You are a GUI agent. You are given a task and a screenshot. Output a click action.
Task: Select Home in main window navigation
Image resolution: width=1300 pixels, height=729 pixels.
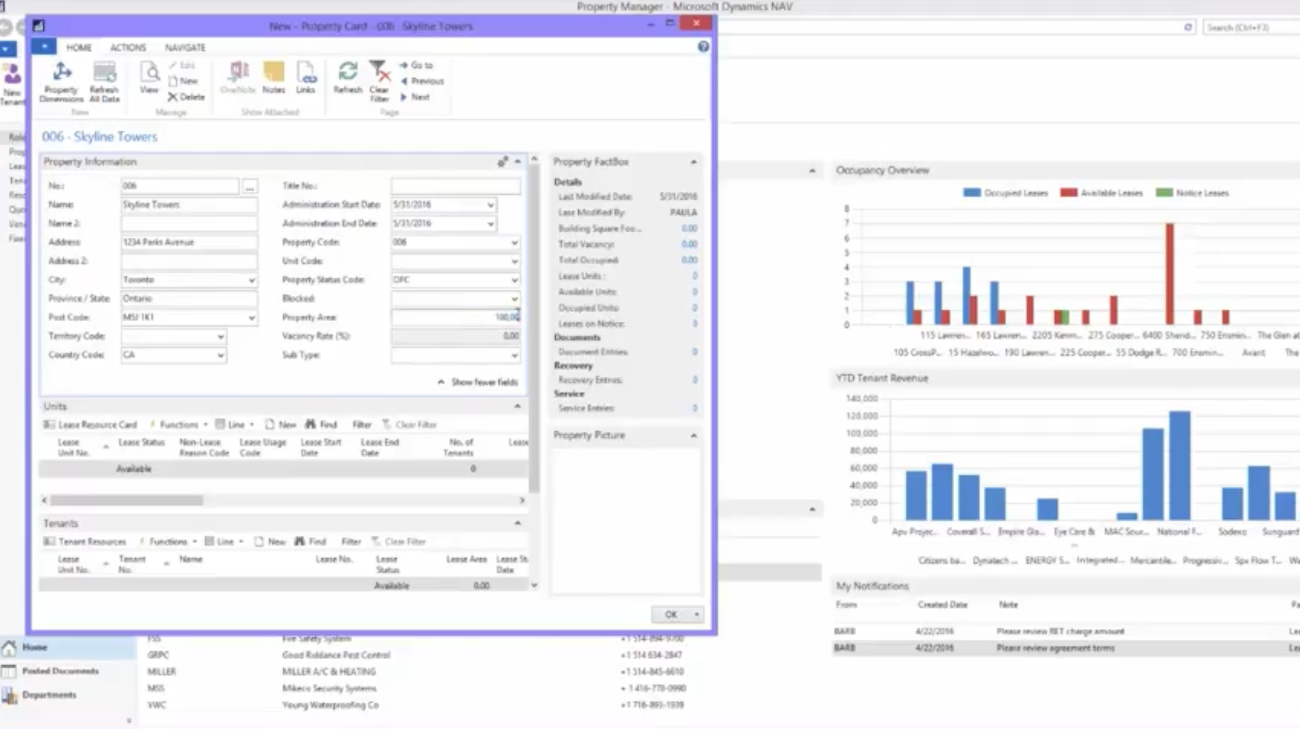click(x=68, y=647)
